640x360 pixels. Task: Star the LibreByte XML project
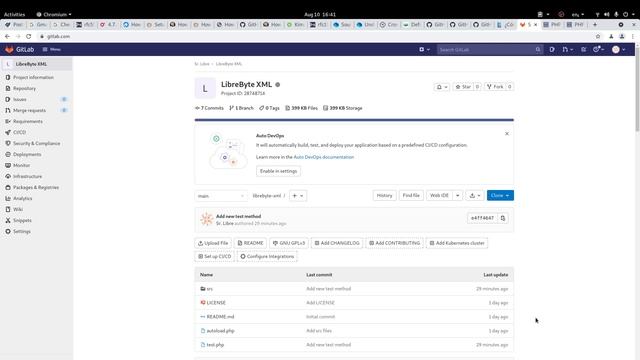point(463,87)
